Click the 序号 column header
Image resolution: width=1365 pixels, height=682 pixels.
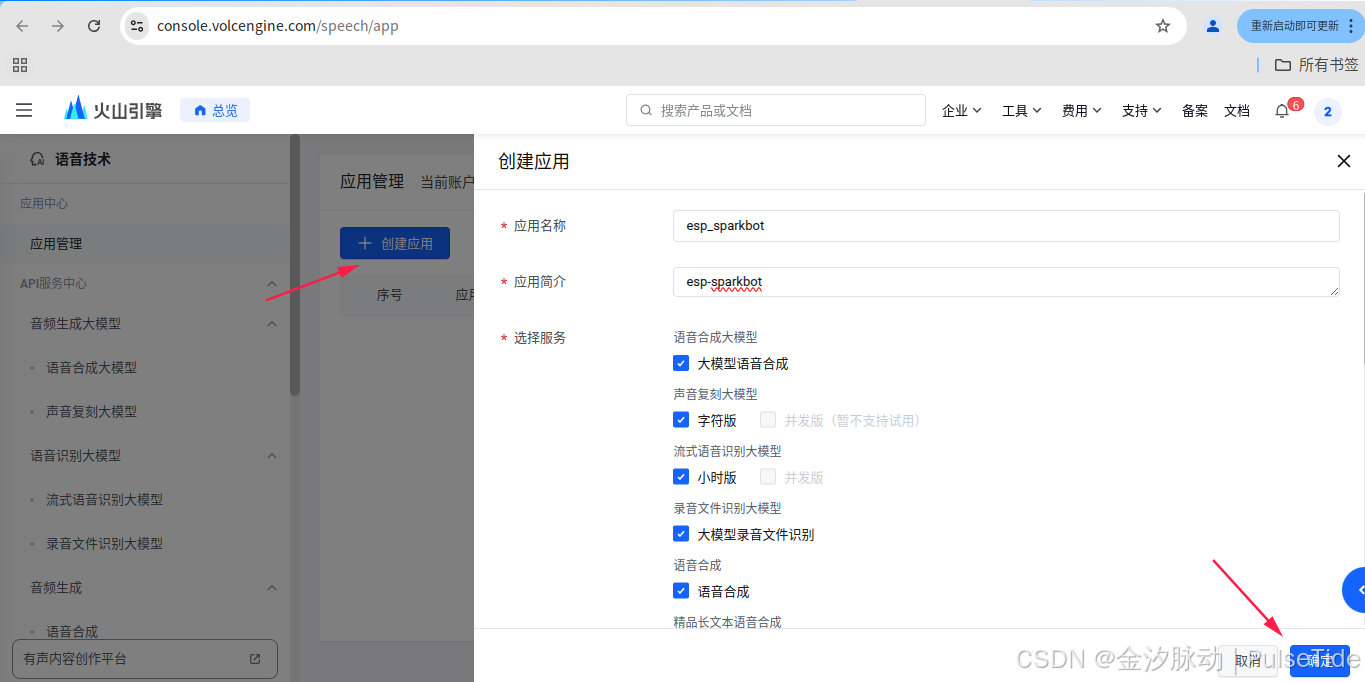(389, 295)
